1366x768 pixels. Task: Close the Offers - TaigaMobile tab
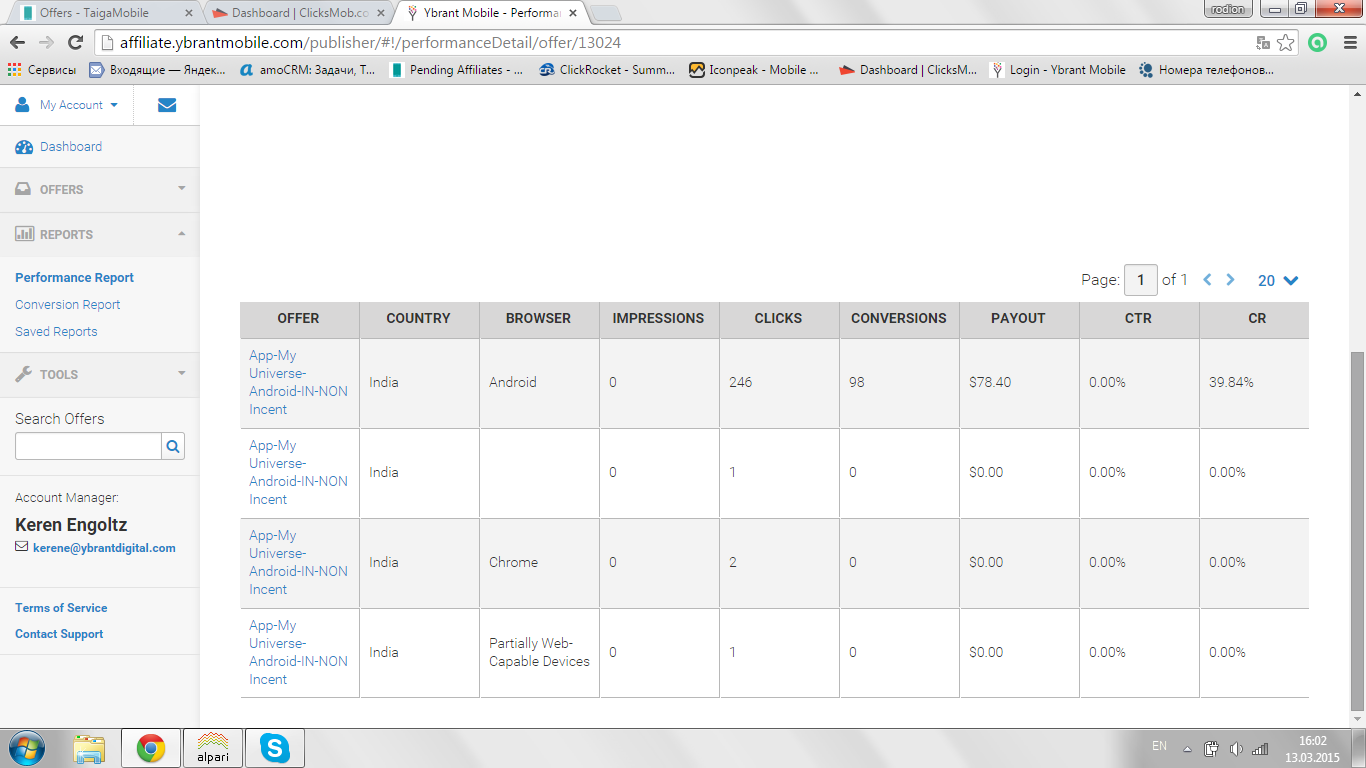pos(188,14)
